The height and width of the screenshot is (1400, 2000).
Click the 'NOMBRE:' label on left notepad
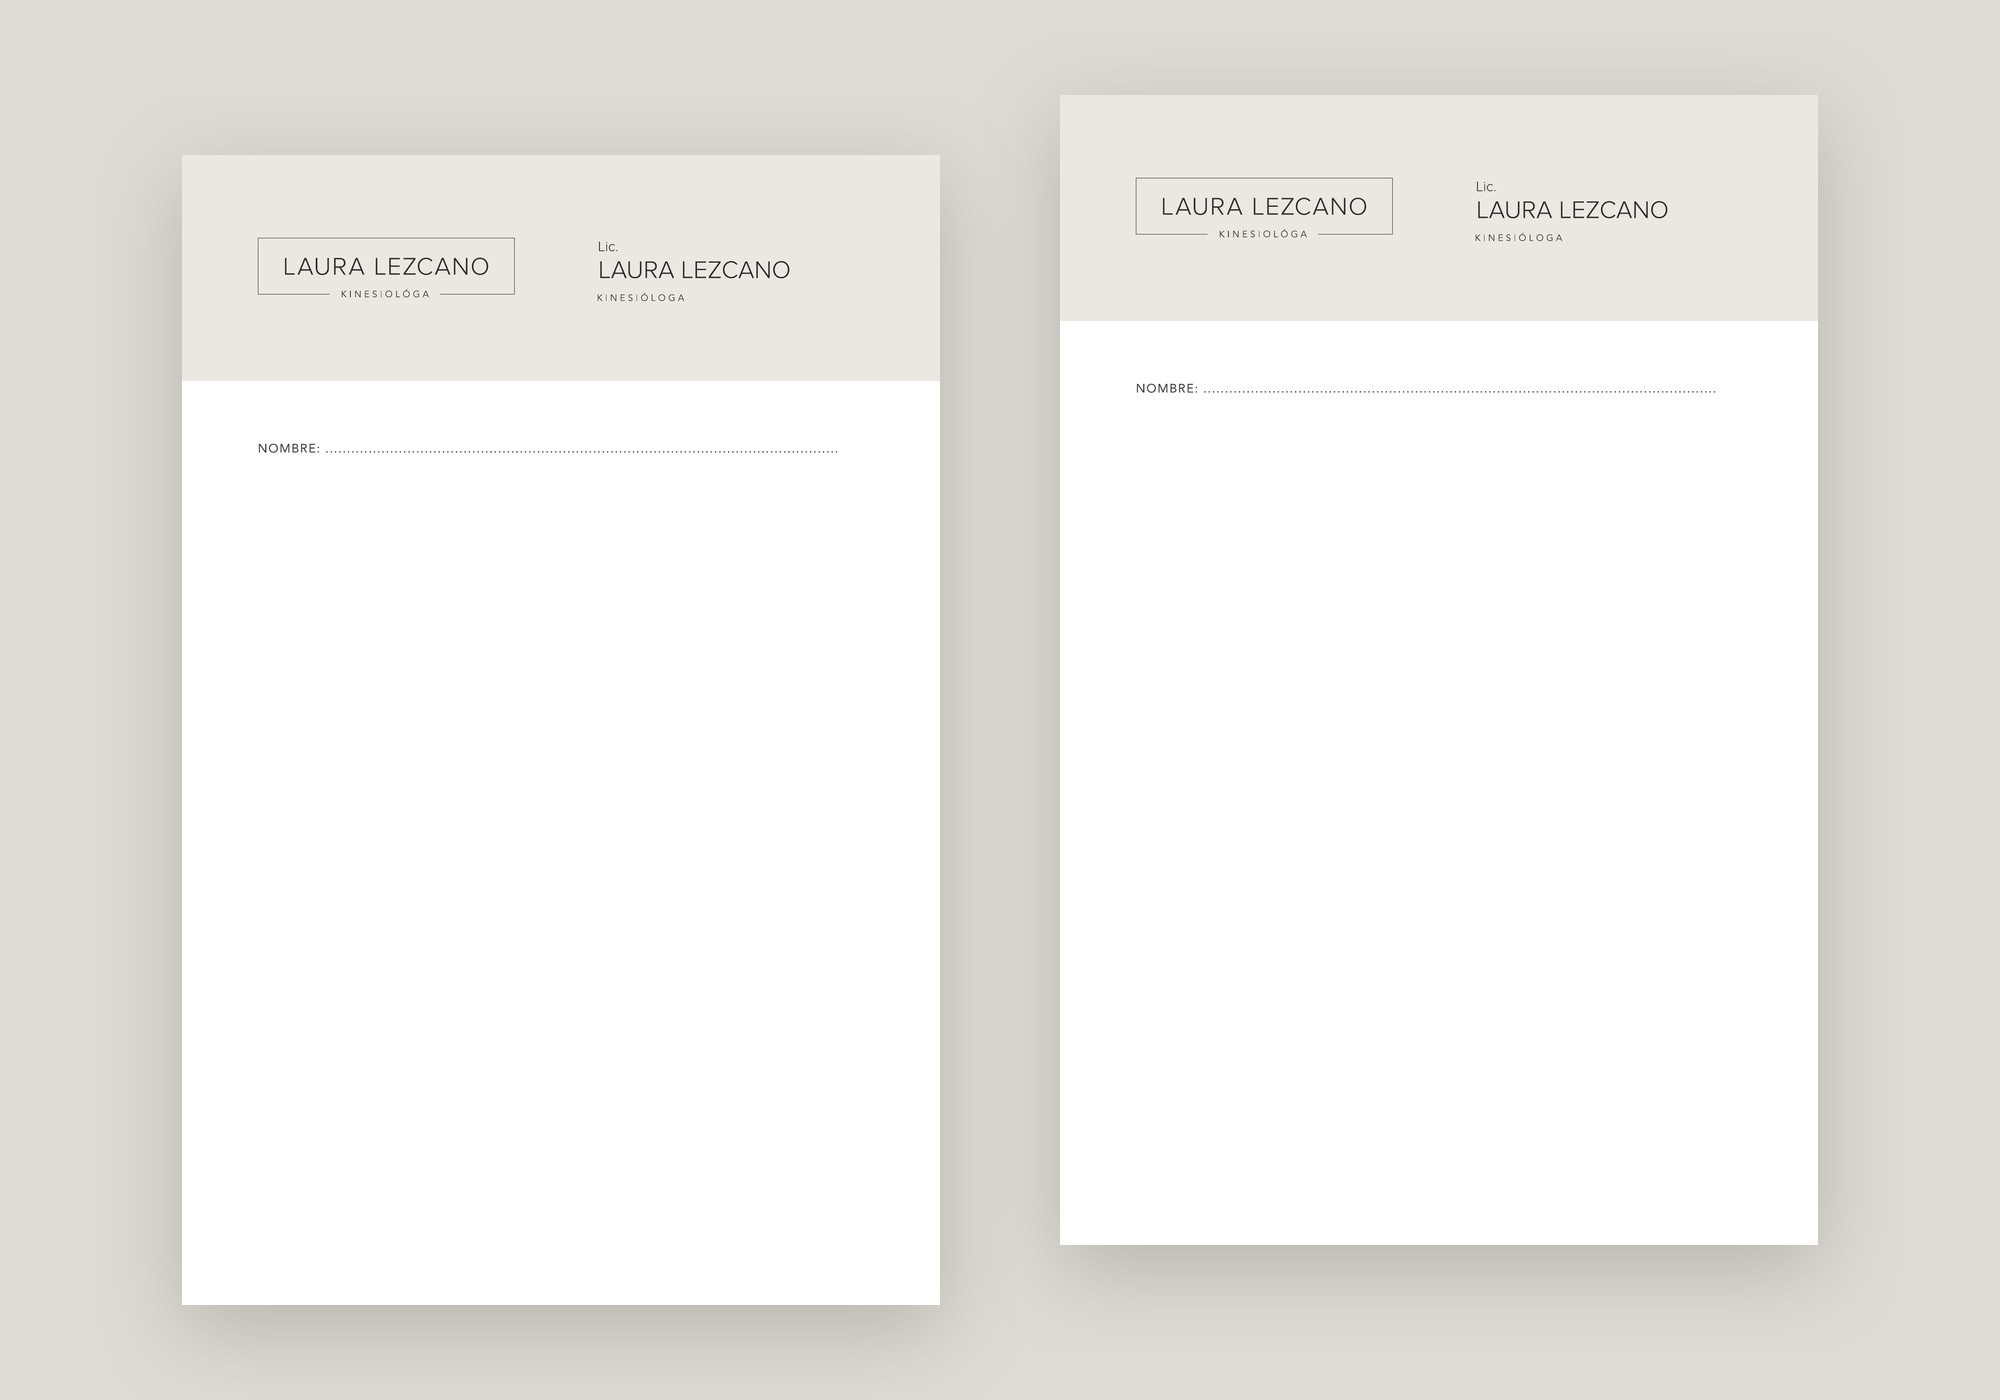[289, 448]
